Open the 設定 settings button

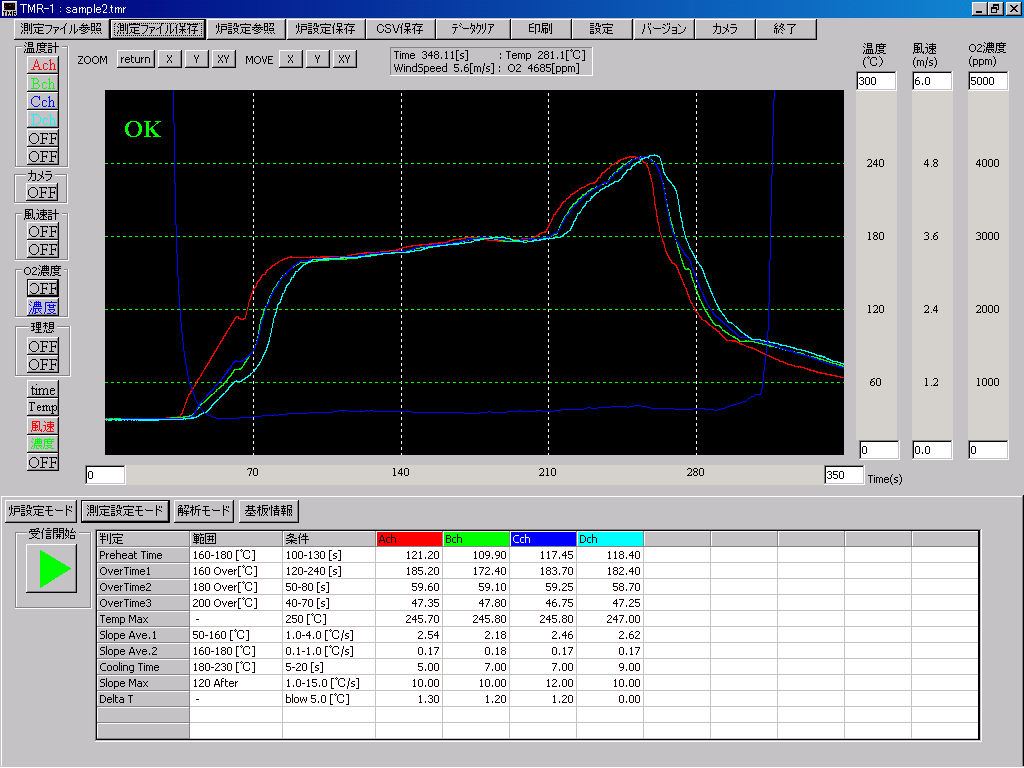[x=602, y=29]
